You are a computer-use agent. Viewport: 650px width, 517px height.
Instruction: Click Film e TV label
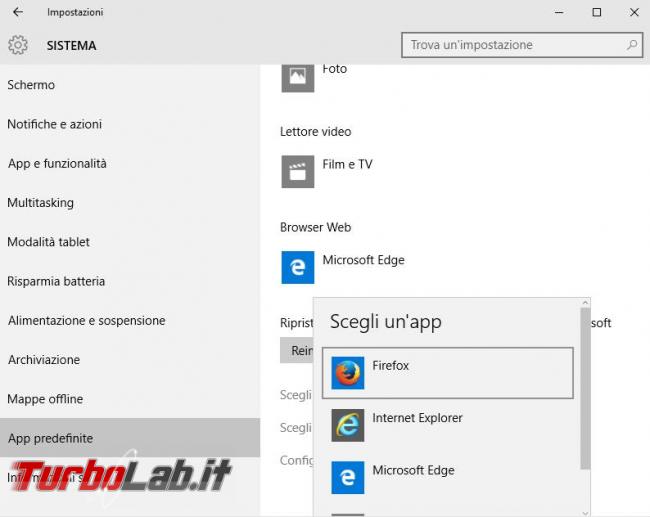[347, 164]
